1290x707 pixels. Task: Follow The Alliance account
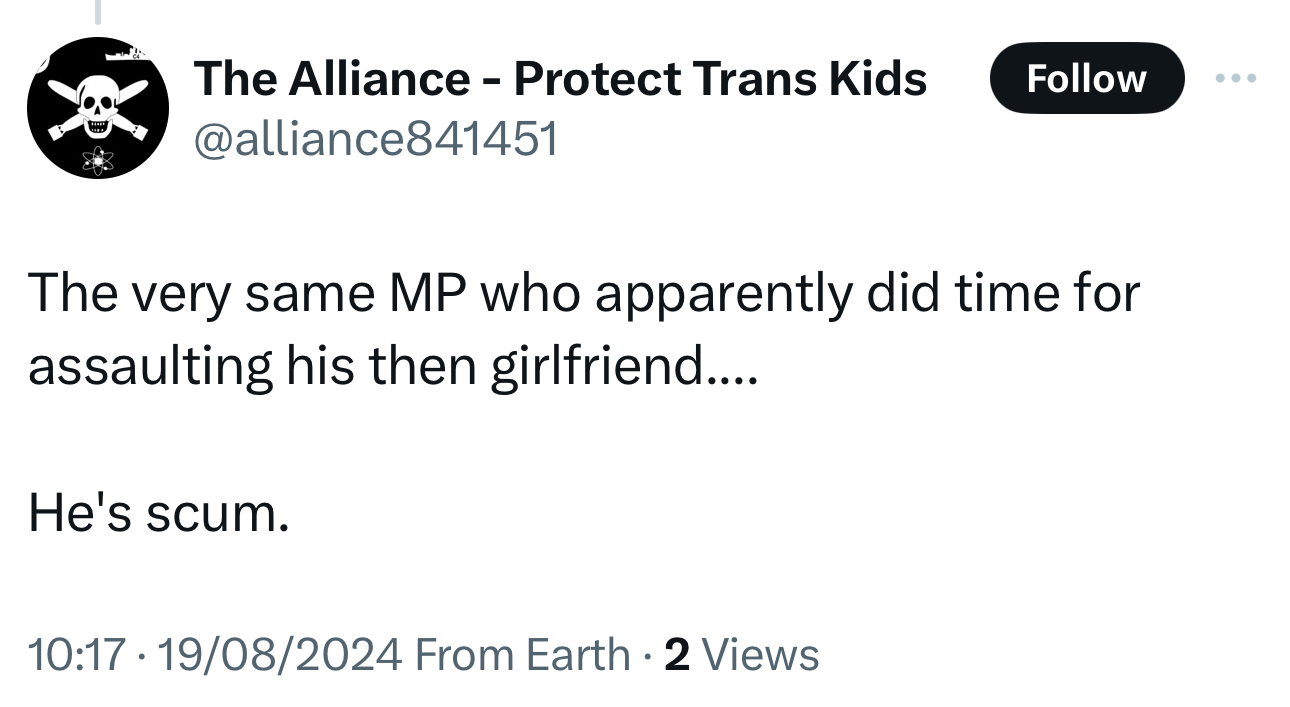(x=1086, y=78)
